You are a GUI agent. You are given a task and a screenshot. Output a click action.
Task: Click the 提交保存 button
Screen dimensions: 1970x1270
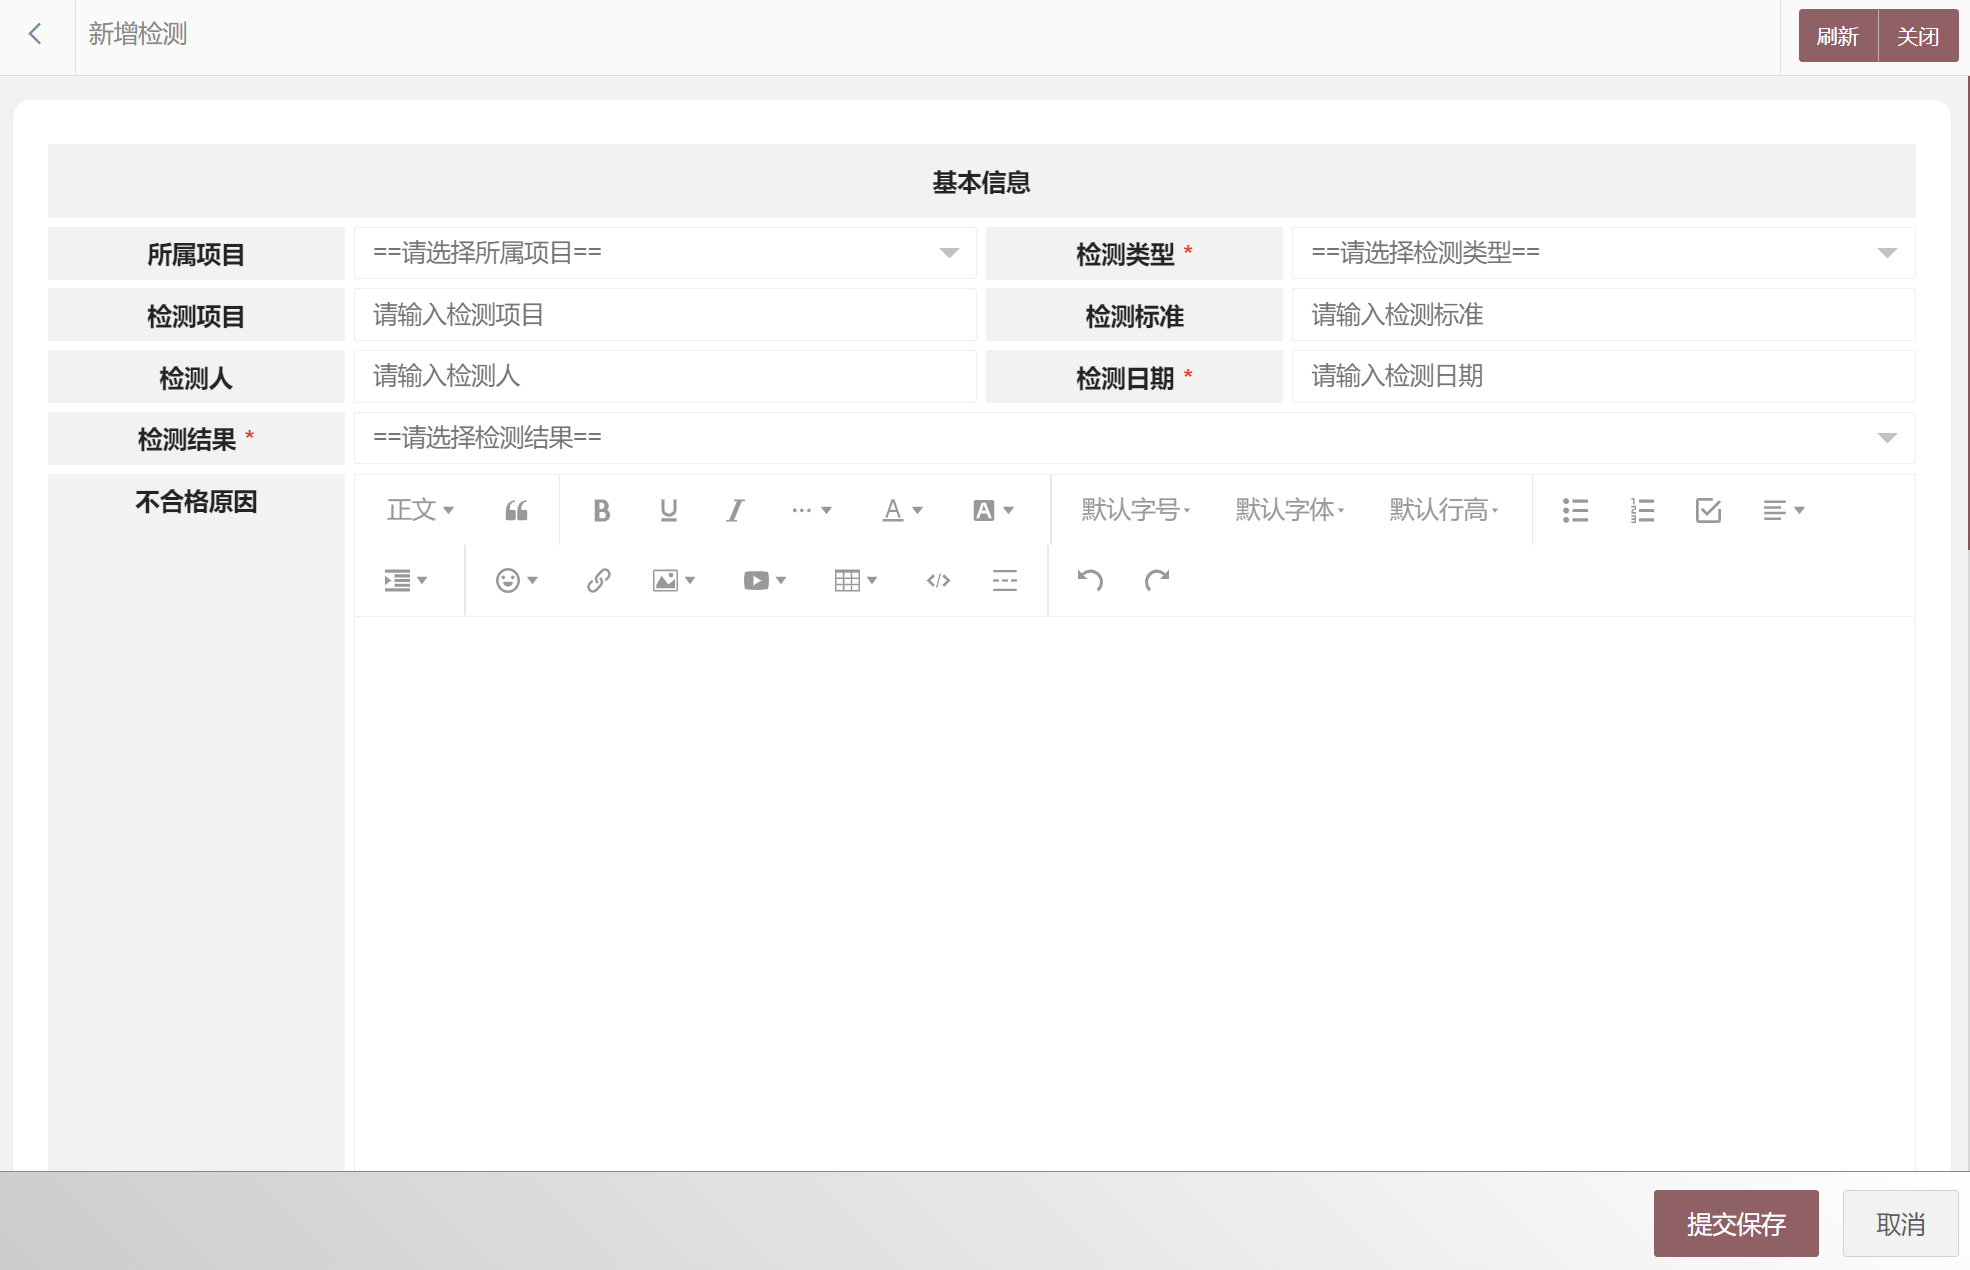(1735, 1223)
